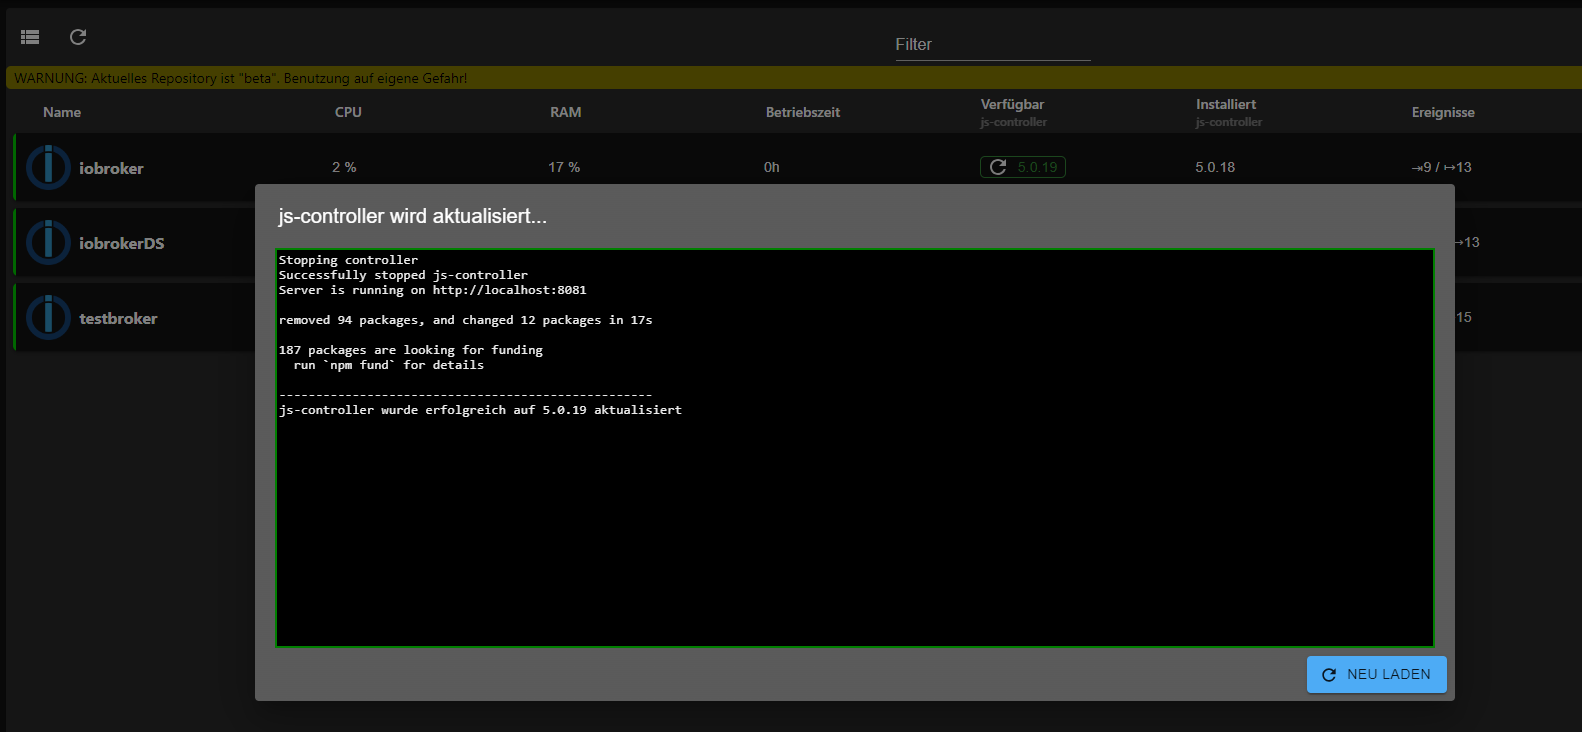The image size is (1582, 732).
Task: Select the iobroker host name
Action: tap(111, 168)
